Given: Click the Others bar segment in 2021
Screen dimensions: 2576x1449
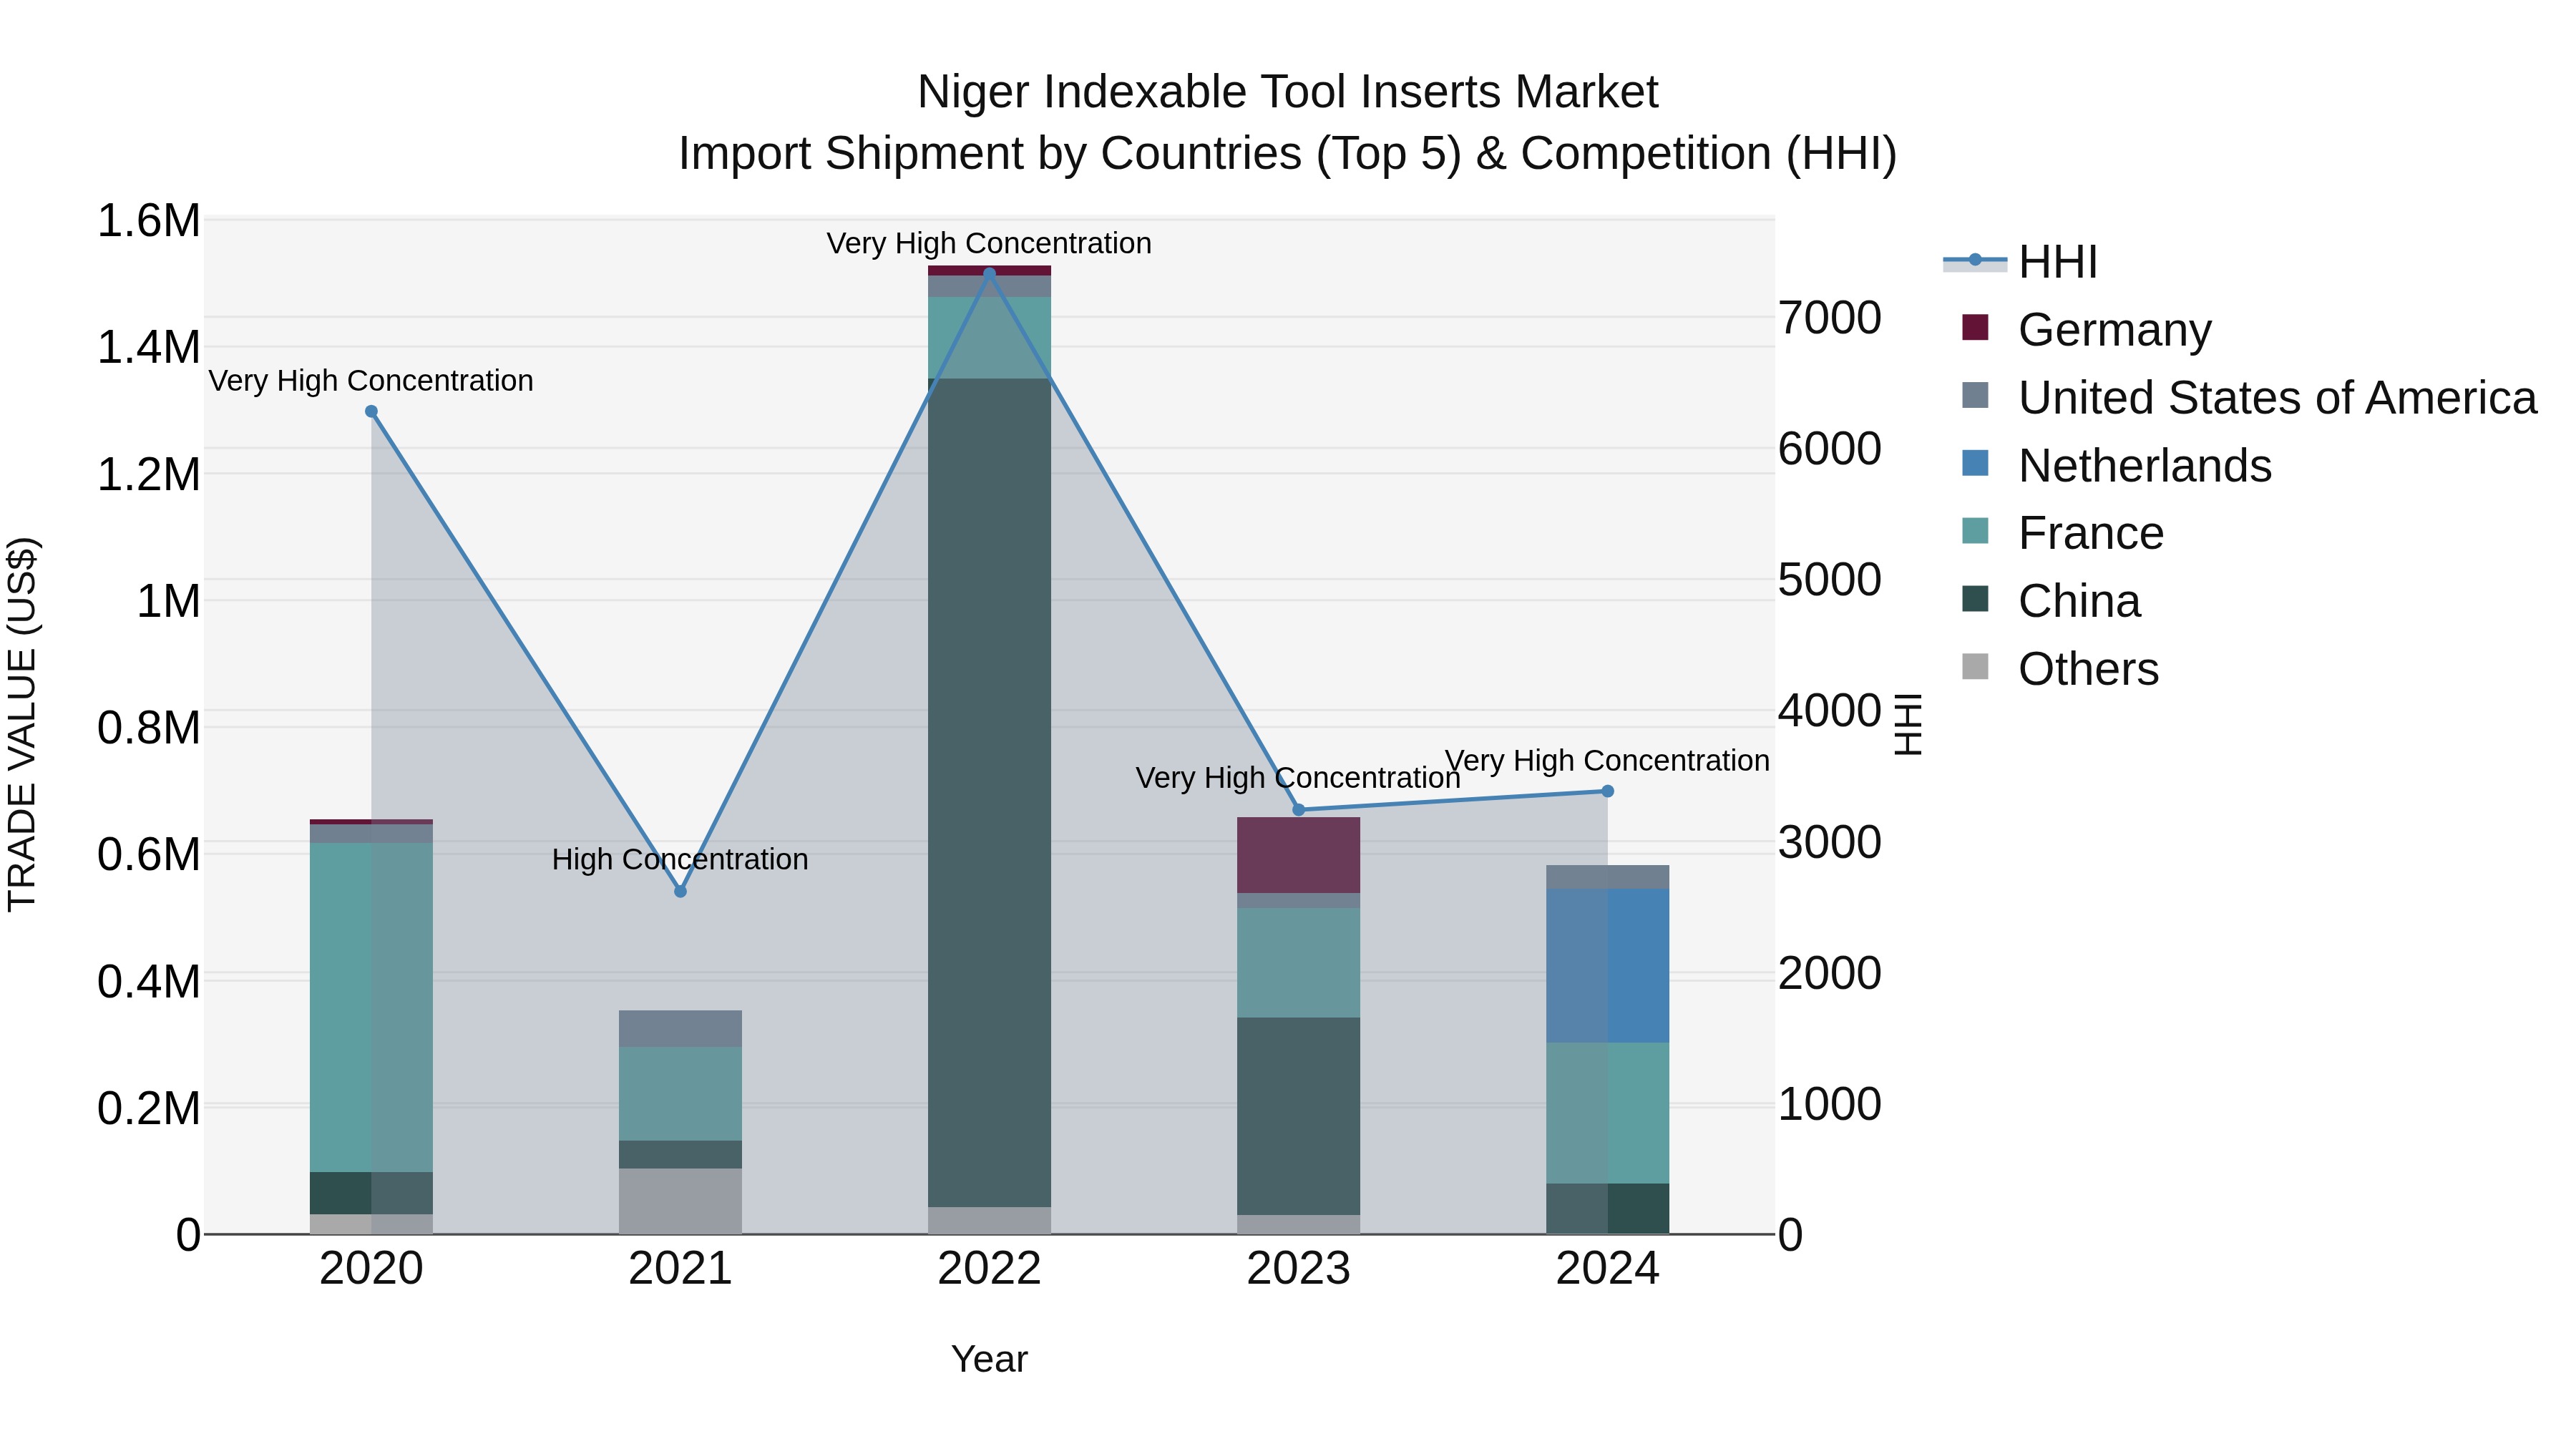Looking at the screenshot, I should 680,1201.
